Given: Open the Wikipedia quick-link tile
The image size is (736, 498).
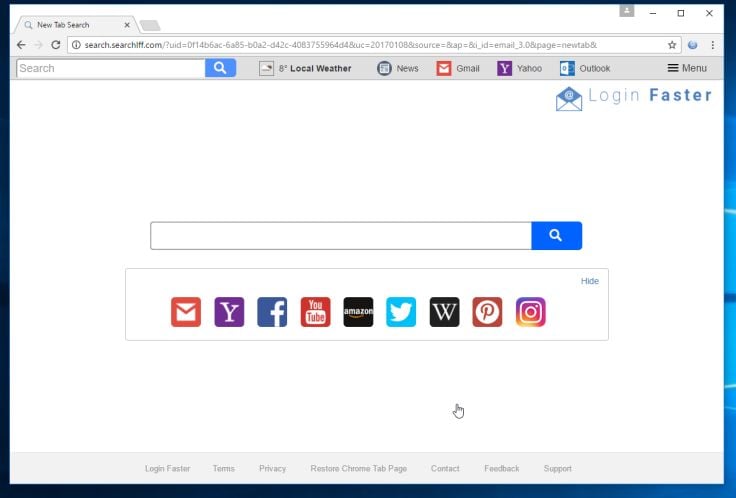Looking at the screenshot, I should pos(445,312).
